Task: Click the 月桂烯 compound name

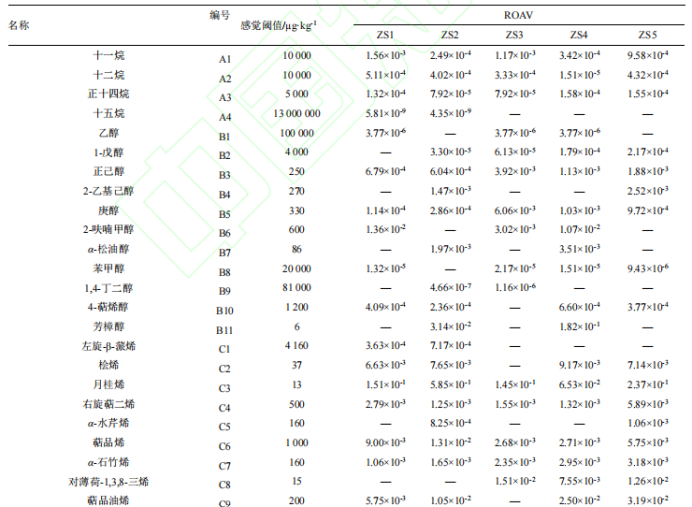Action: tap(109, 386)
